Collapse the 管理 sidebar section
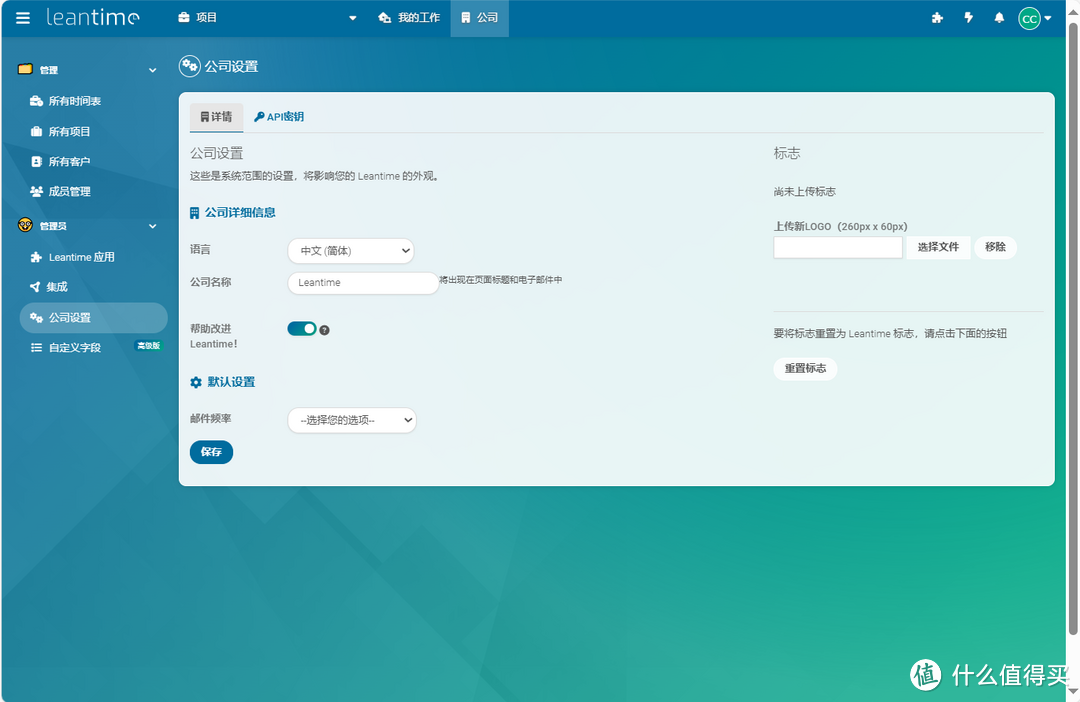The height and width of the screenshot is (702, 1080). [x=152, y=69]
